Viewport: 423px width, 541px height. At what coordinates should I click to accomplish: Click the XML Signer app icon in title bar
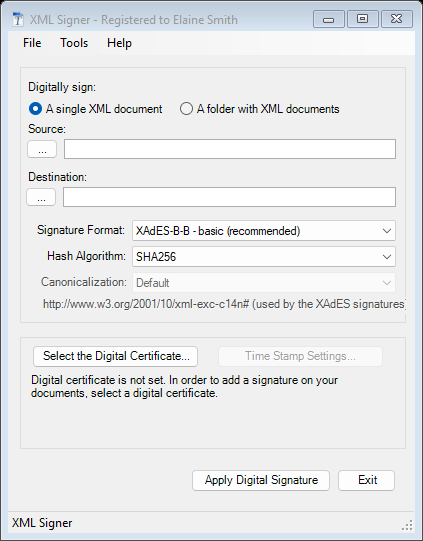pyautogui.click(x=18, y=19)
